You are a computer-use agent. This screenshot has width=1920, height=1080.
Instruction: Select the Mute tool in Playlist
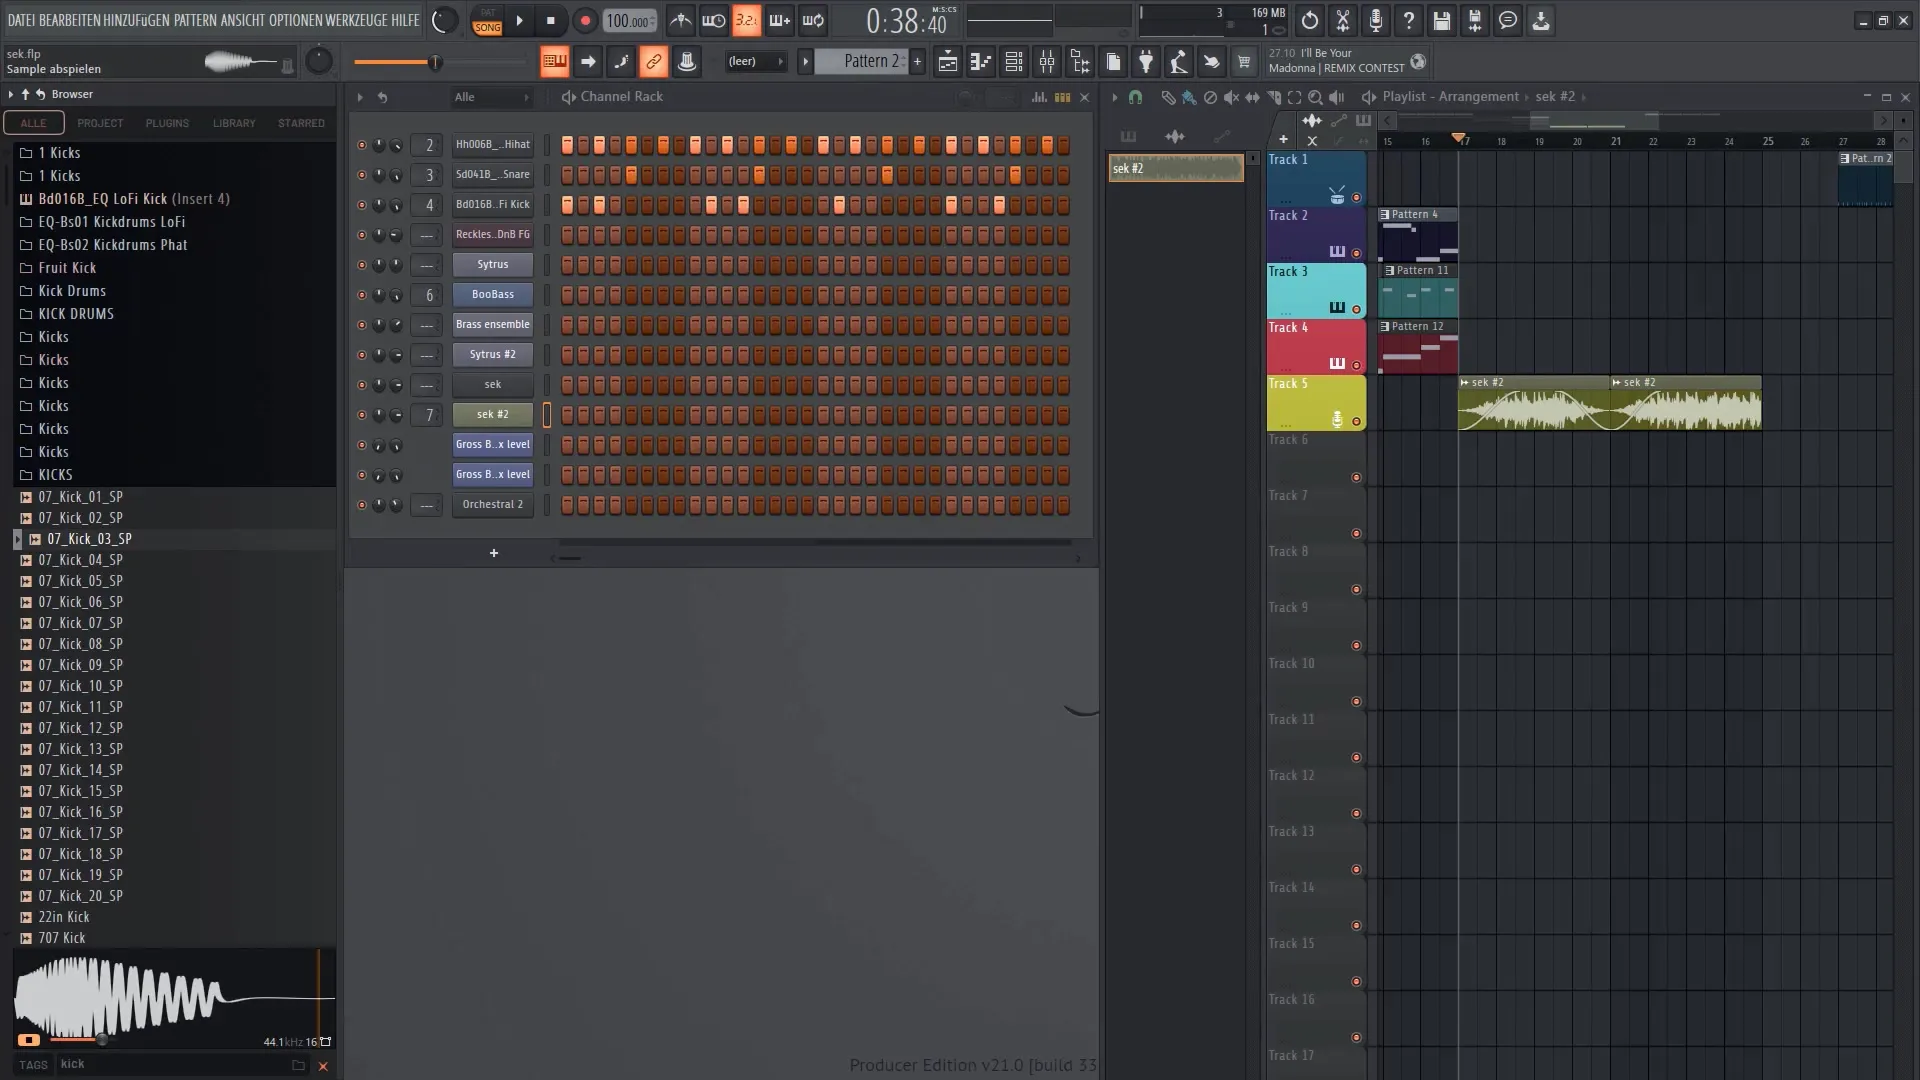coord(1231,97)
